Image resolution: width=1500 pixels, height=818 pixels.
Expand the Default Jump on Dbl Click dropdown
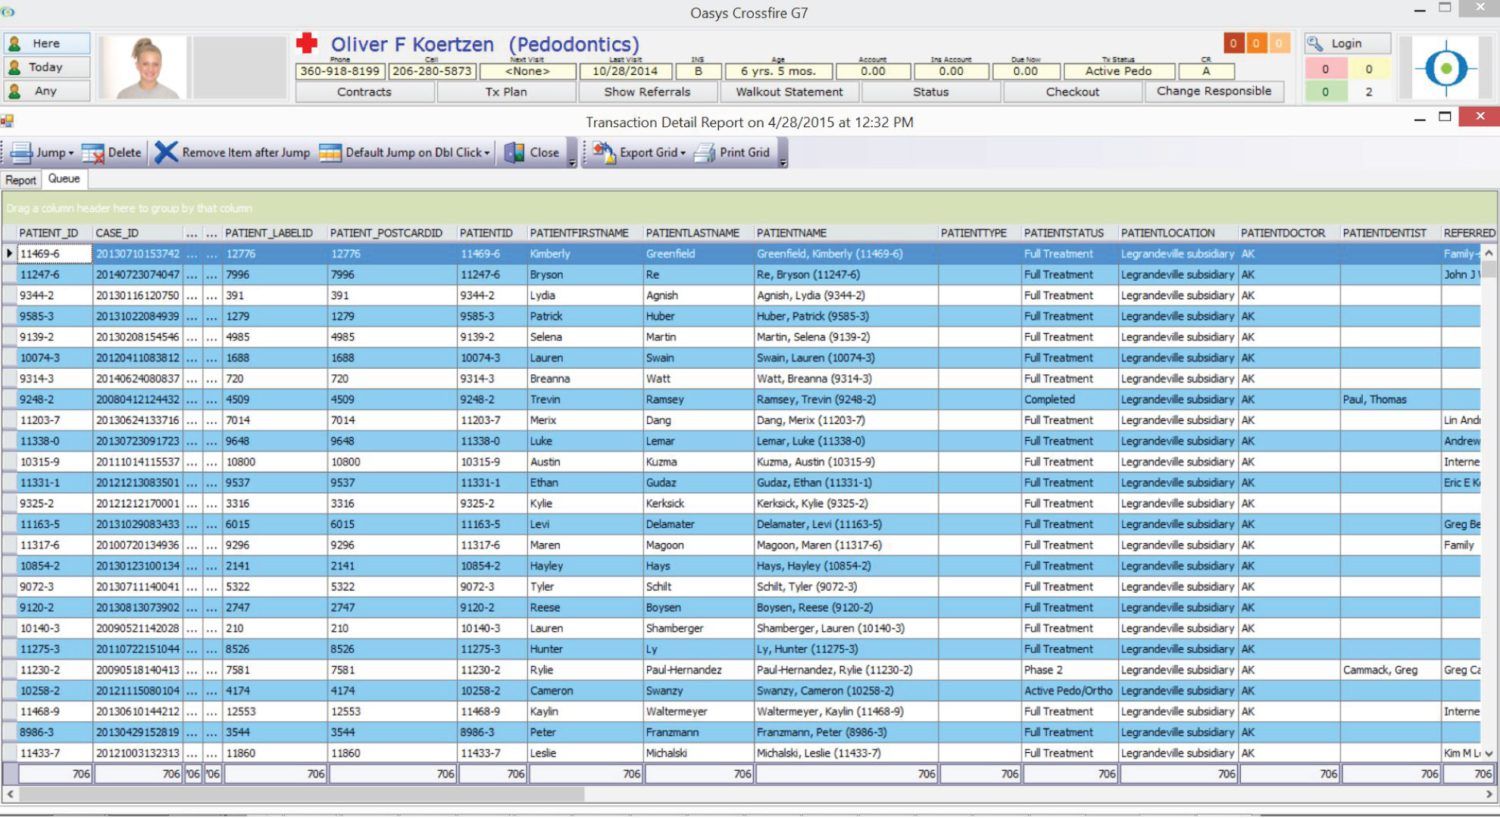[486, 152]
